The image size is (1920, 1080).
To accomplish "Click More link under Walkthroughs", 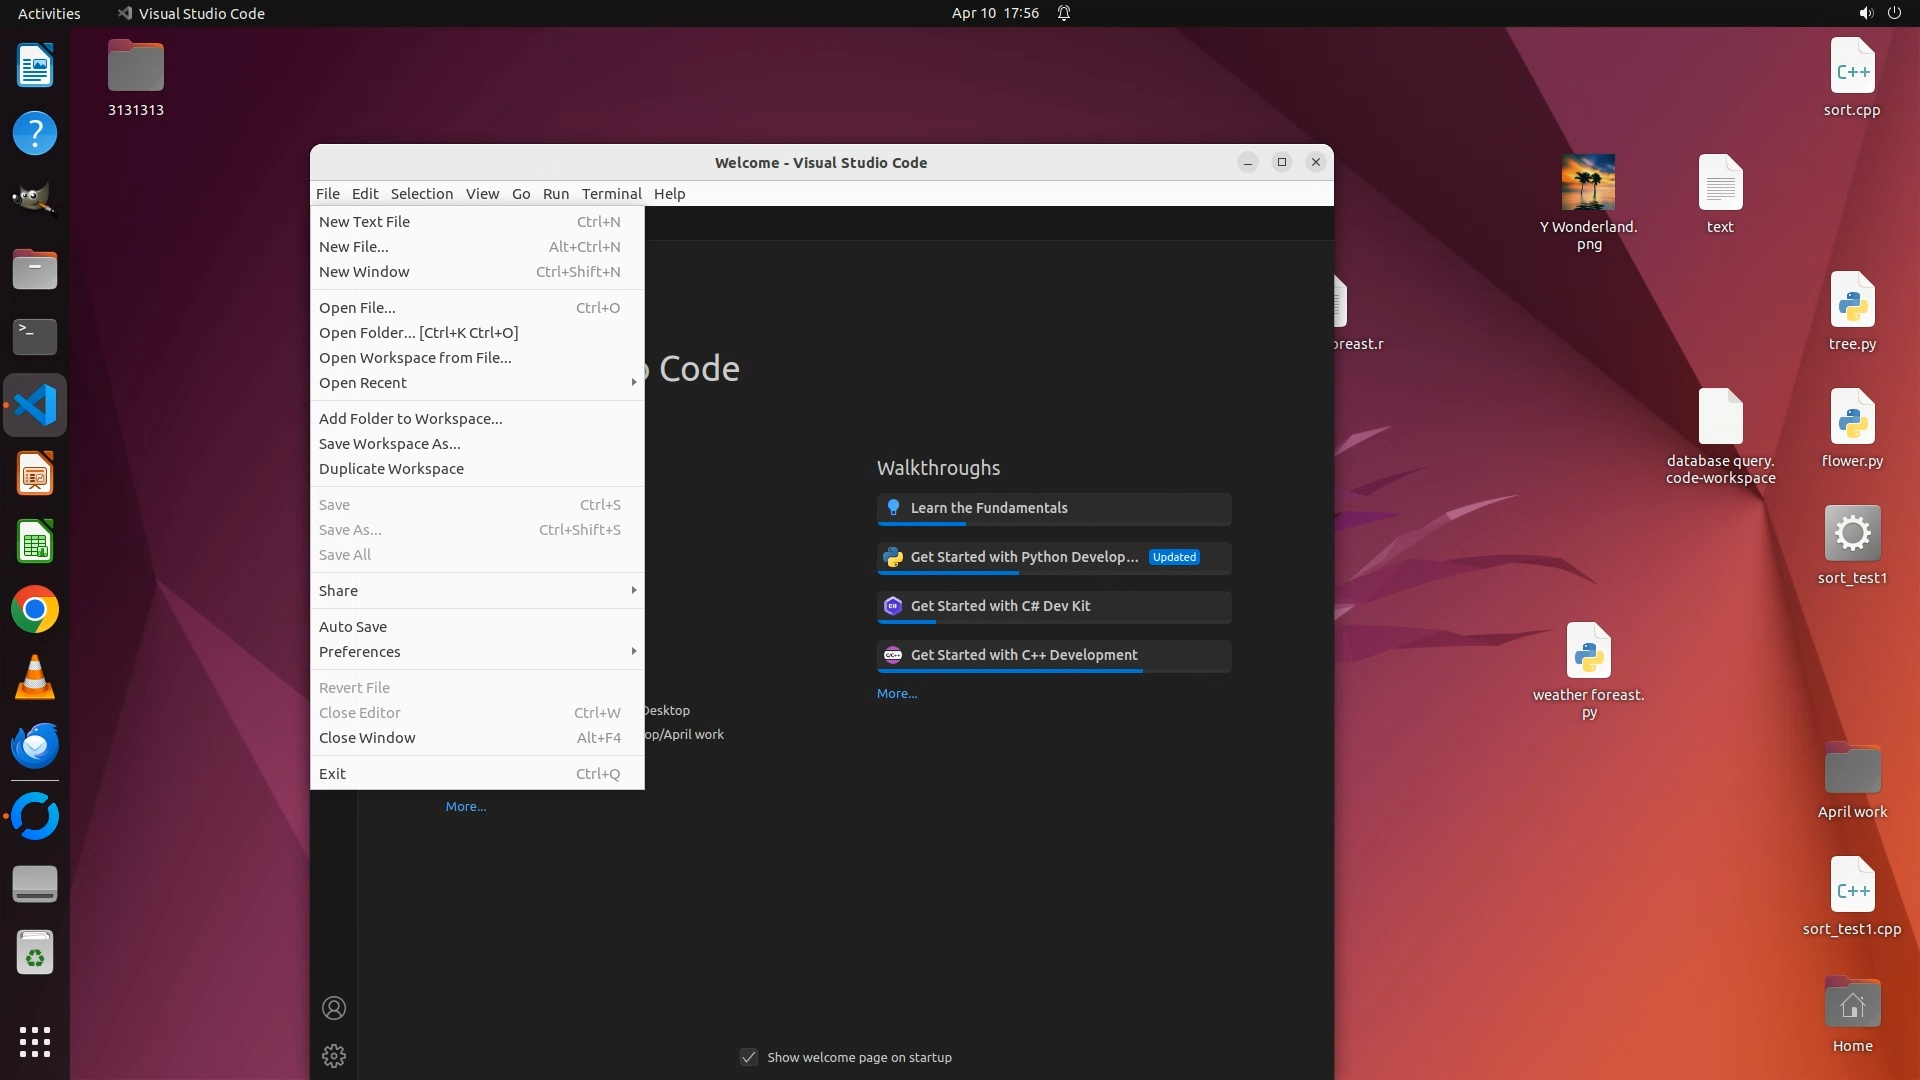I will pyautogui.click(x=896, y=694).
